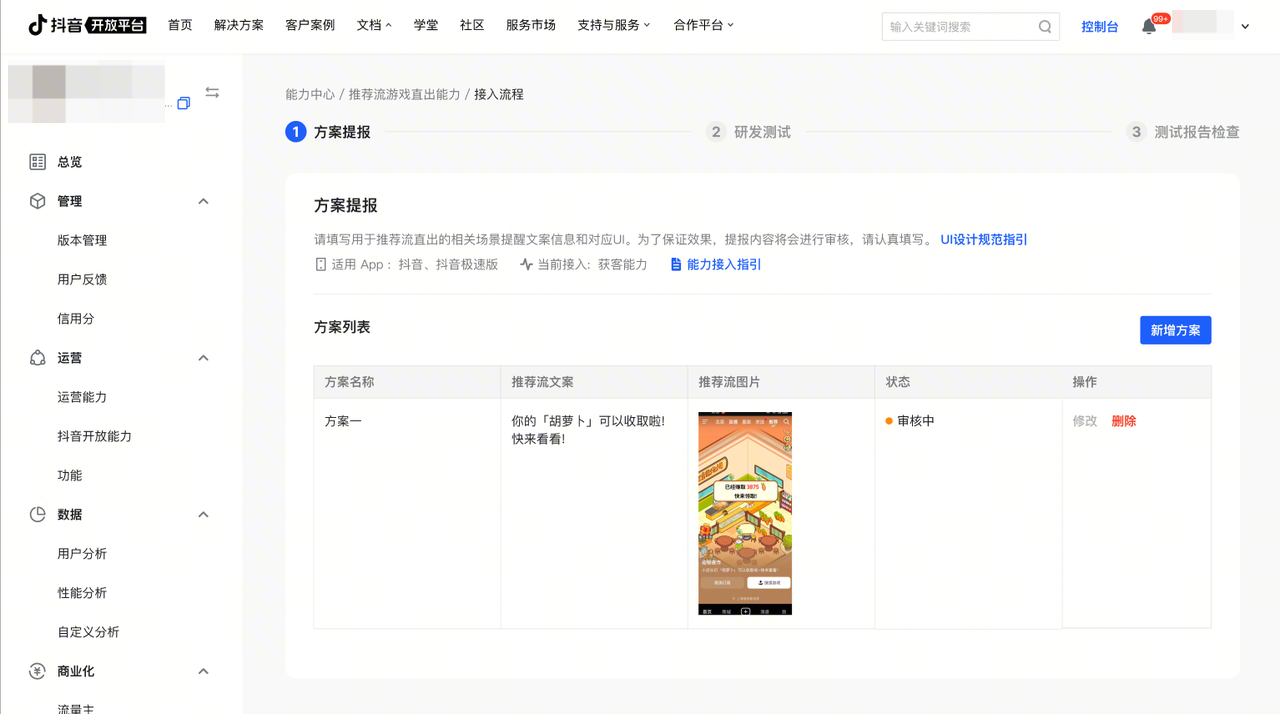Click the switch app arrows icon
Screen dimensions: 1280x714
(212, 92)
